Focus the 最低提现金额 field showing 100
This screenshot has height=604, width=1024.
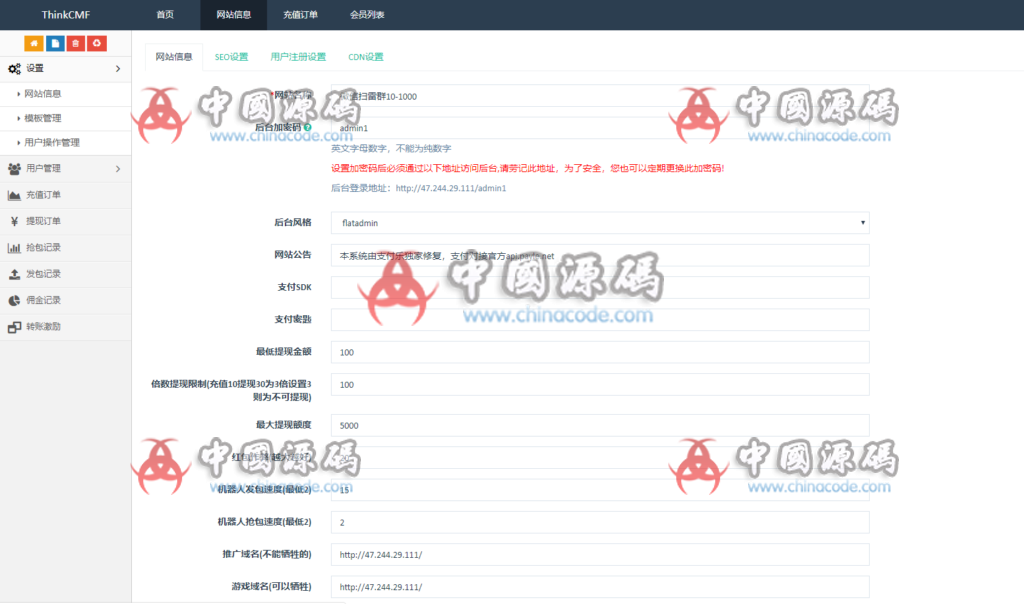(x=600, y=352)
